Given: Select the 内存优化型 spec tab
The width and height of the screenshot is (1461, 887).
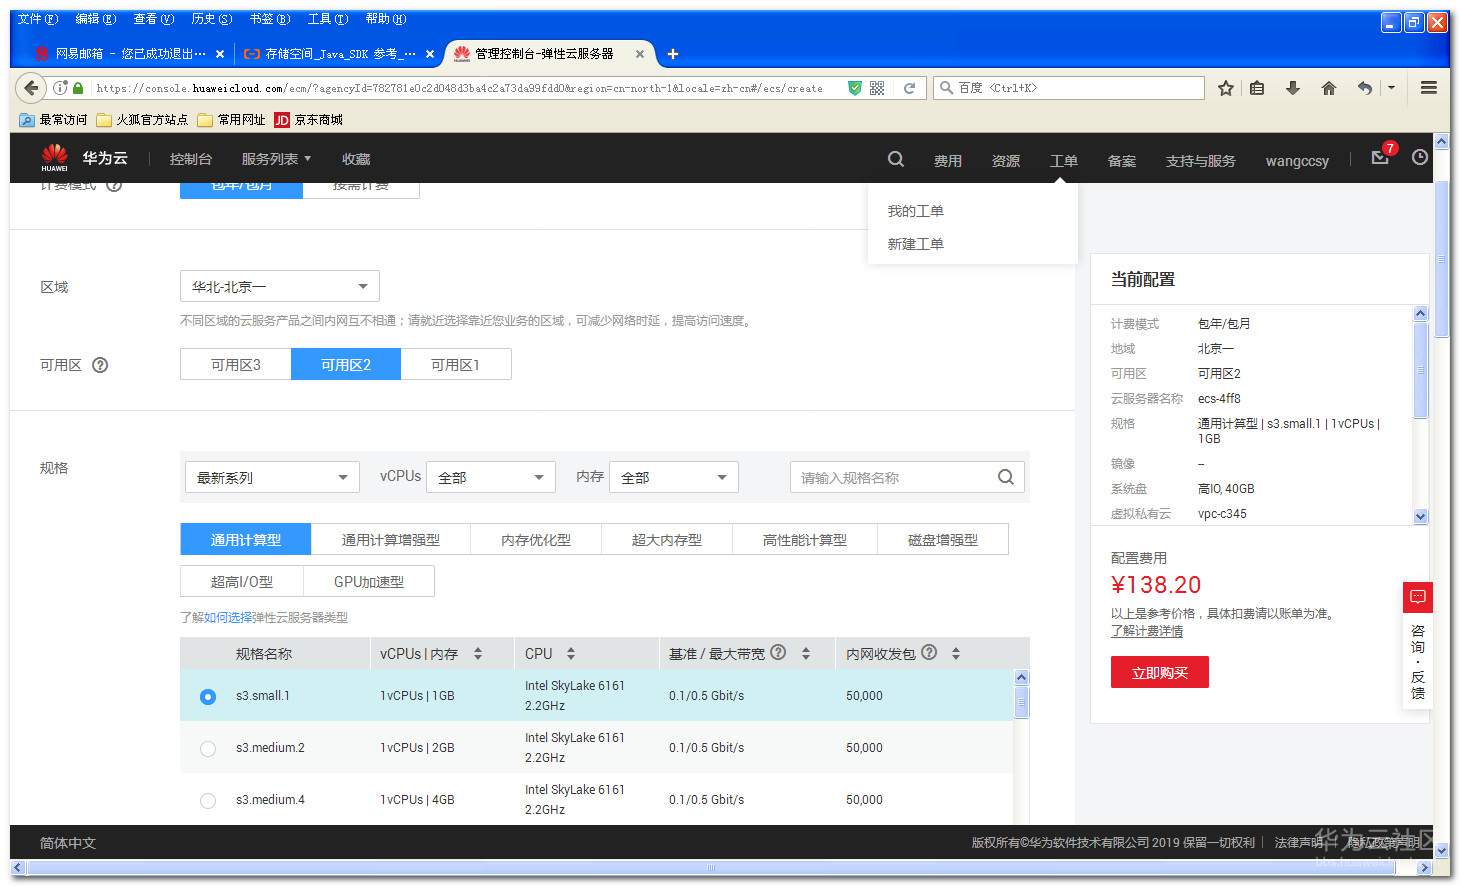Looking at the screenshot, I should pyautogui.click(x=536, y=539).
